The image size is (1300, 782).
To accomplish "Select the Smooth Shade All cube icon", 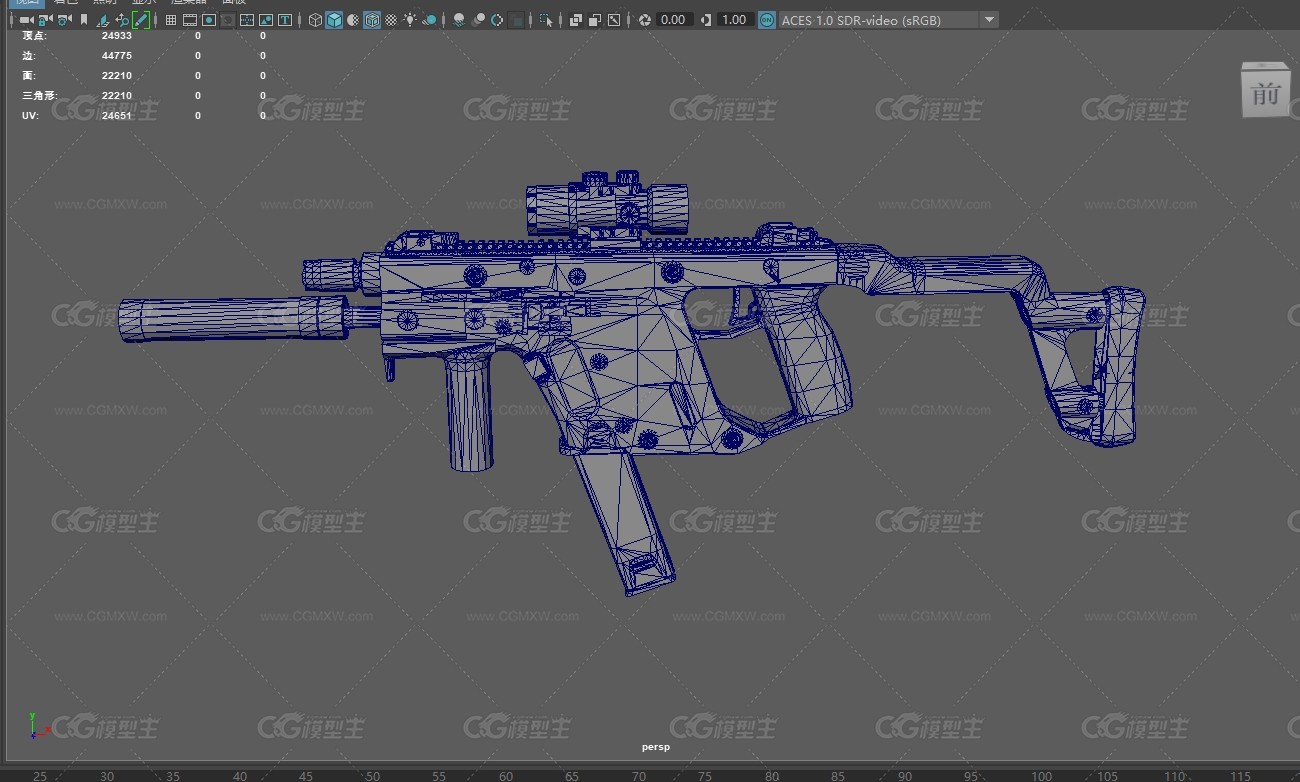I will pos(334,20).
